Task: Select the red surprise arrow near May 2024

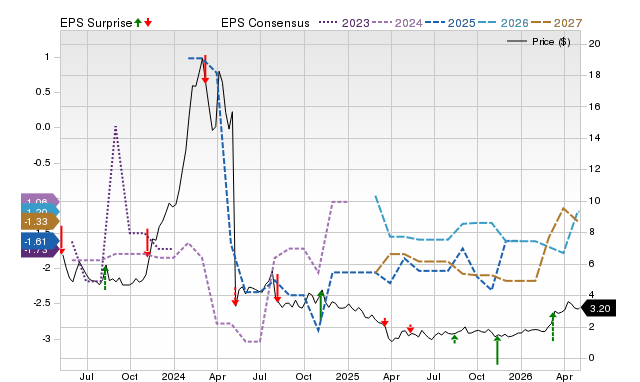Action: [235, 297]
